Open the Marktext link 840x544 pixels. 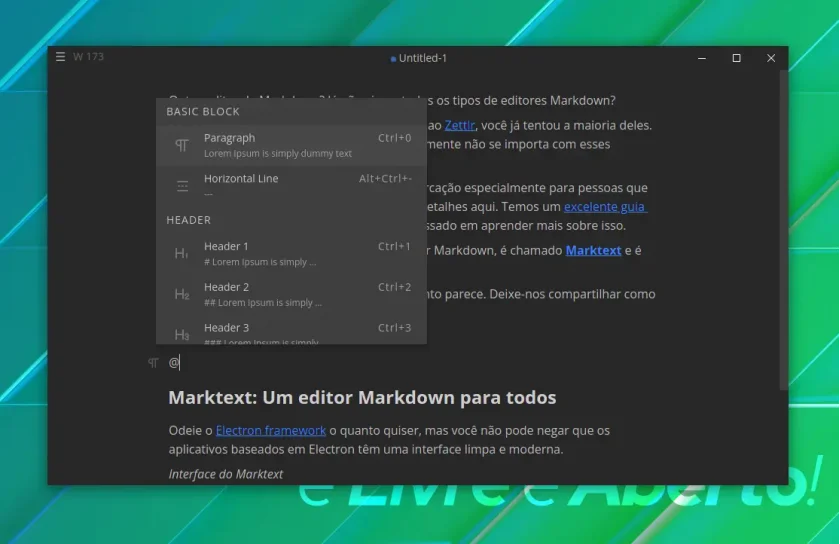593,250
